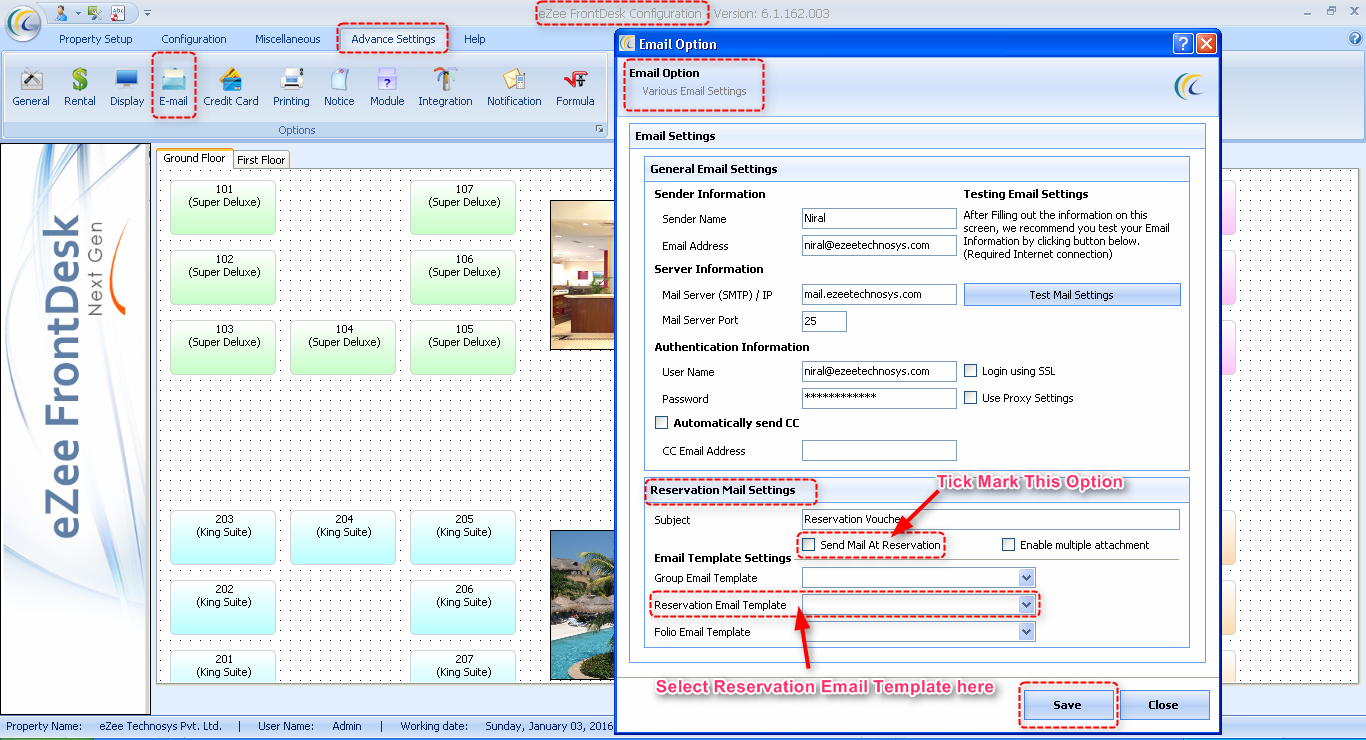This screenshot has width=1366, height=740.
Task: Click the pool resort photo thumbnail
Action: (582, 605)
